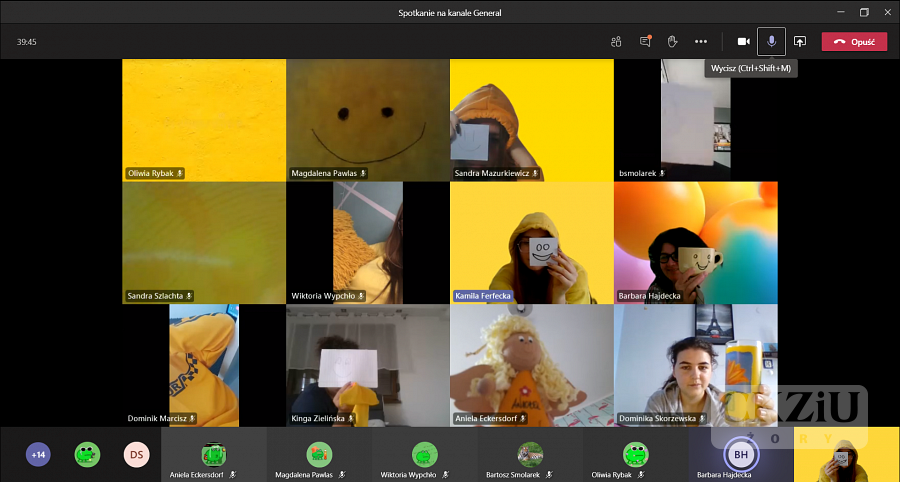Expand the +14 overflow participants list
The image size is (900, 482).
(38, 455)
